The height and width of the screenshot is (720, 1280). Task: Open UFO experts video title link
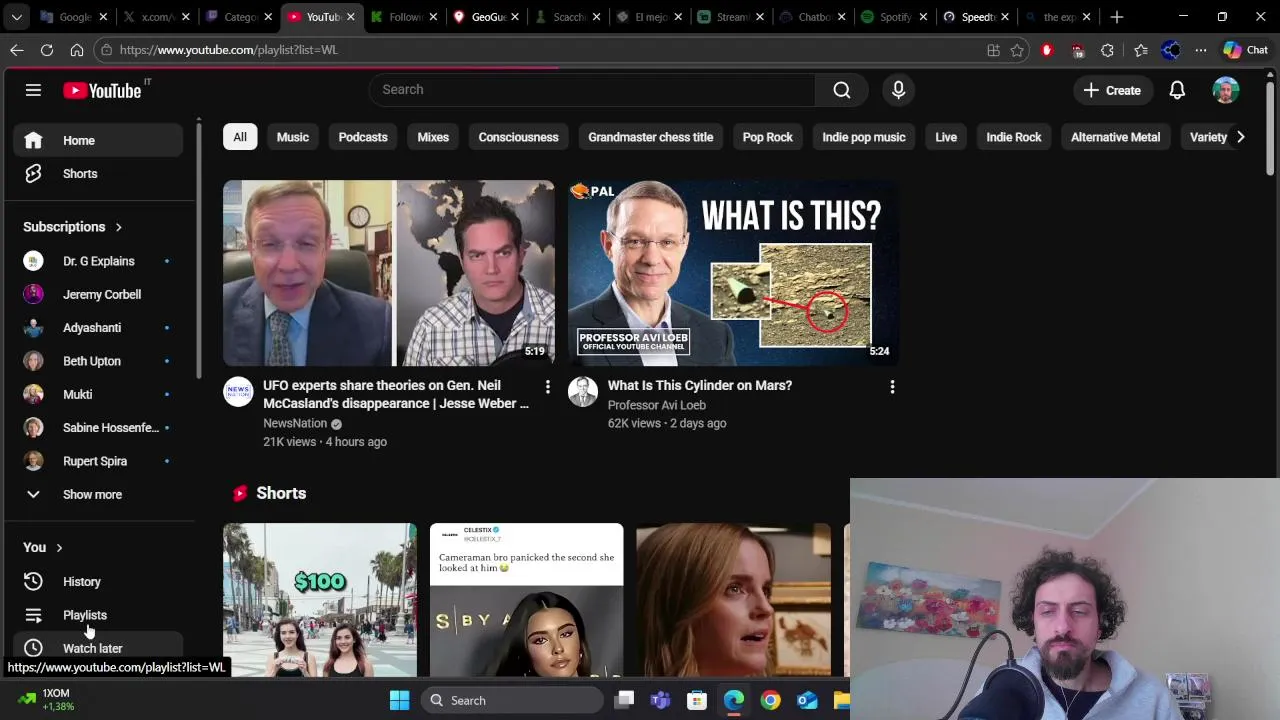(396, 394)
